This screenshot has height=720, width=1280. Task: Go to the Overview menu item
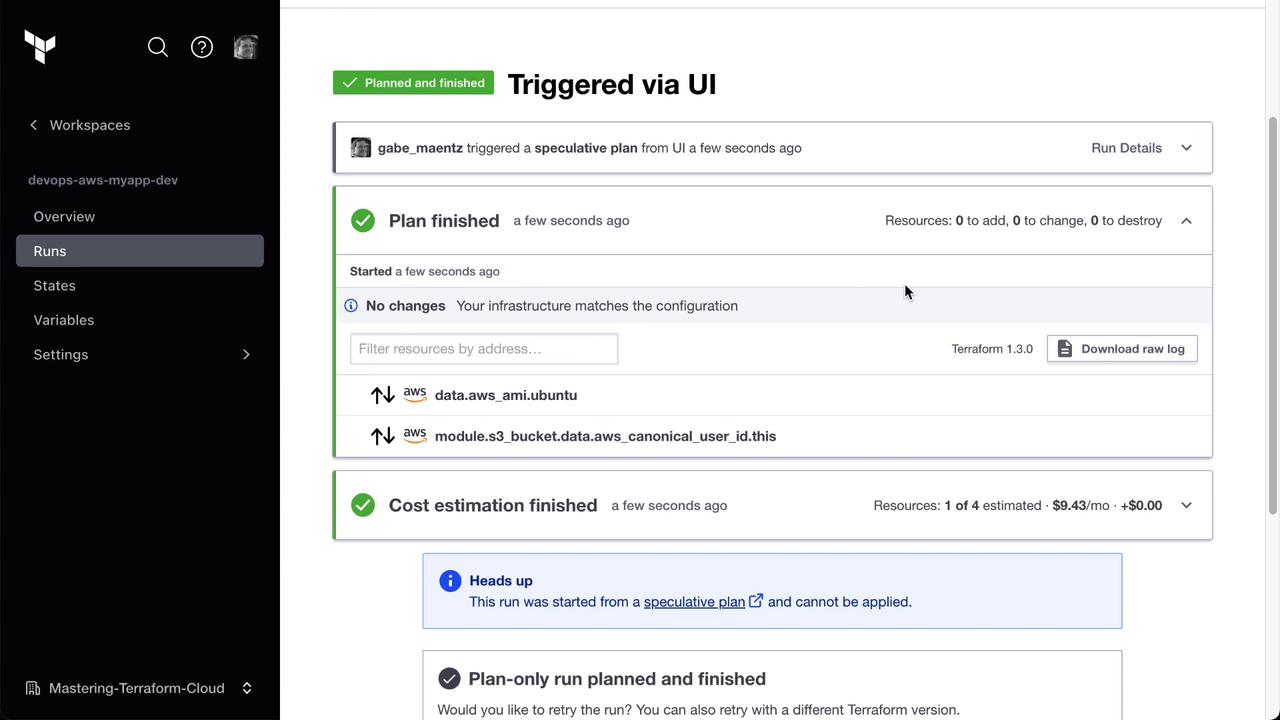coord(64,217)
